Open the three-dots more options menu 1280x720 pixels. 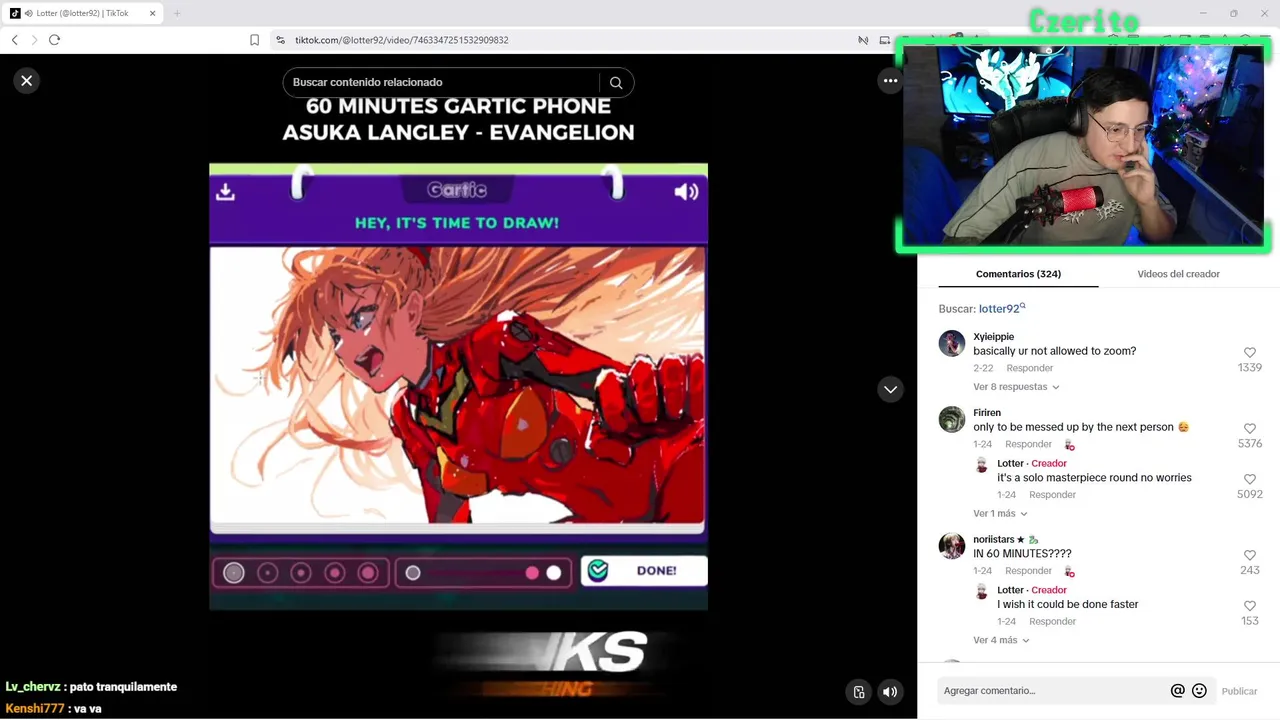tap(890, 81)
